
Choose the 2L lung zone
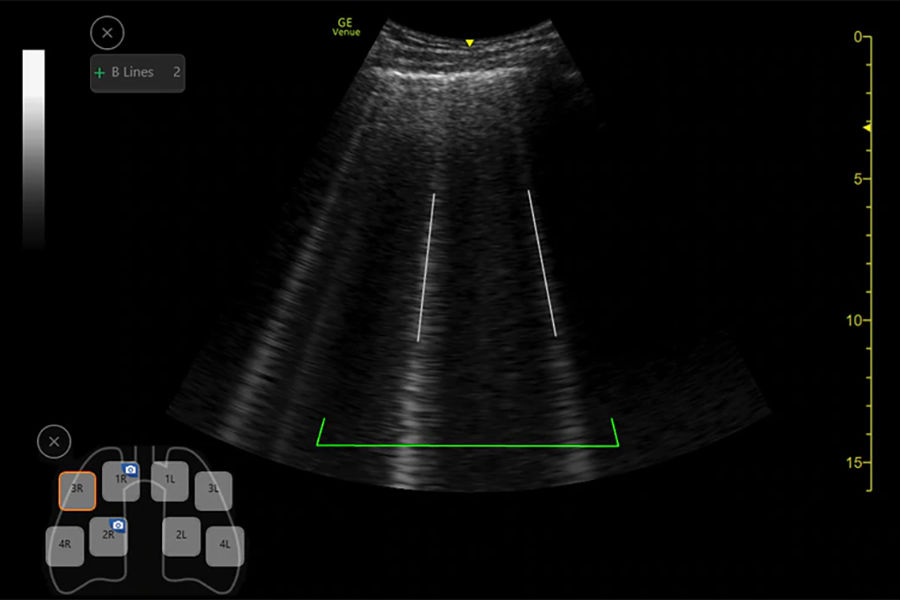click(182, 536)
